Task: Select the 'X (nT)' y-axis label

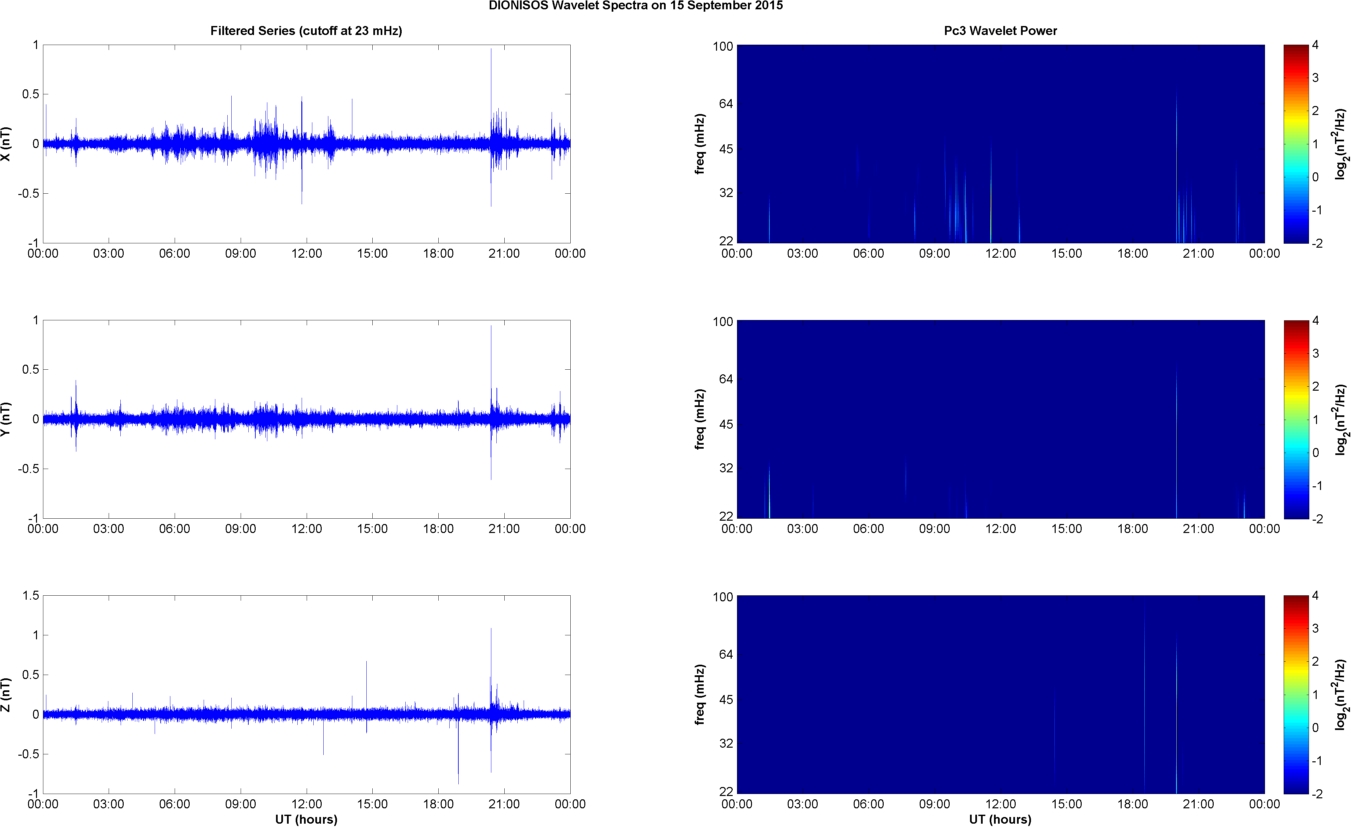Action: pos(7,144)
